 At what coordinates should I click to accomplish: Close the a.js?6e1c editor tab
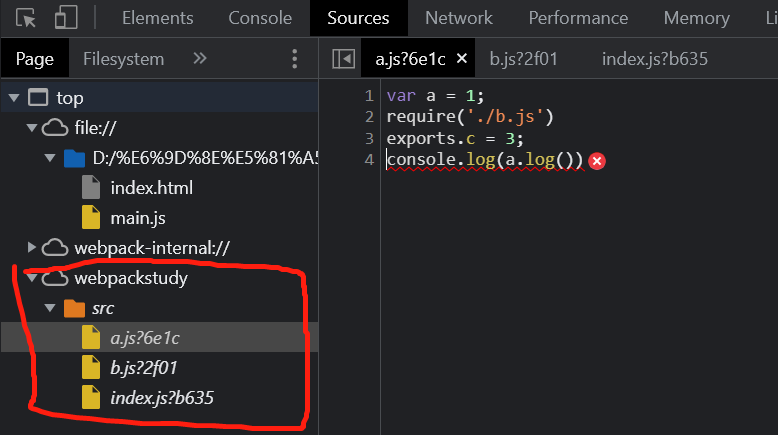[x=461, y=59]
